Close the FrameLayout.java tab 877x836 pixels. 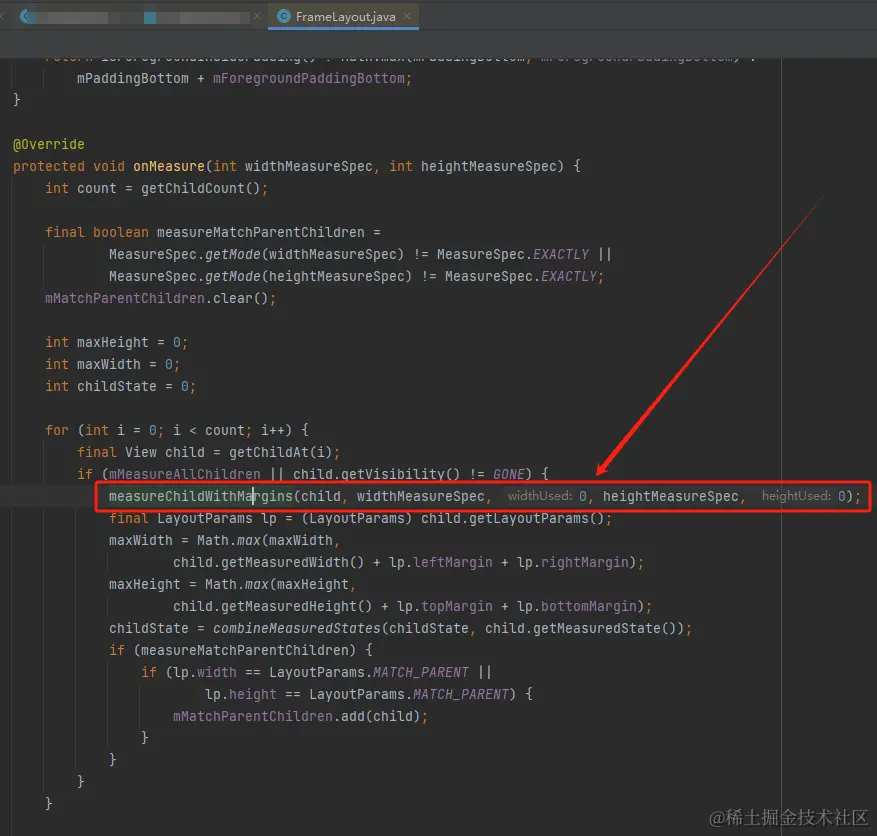pyautogui.click(x=408, y=16)
